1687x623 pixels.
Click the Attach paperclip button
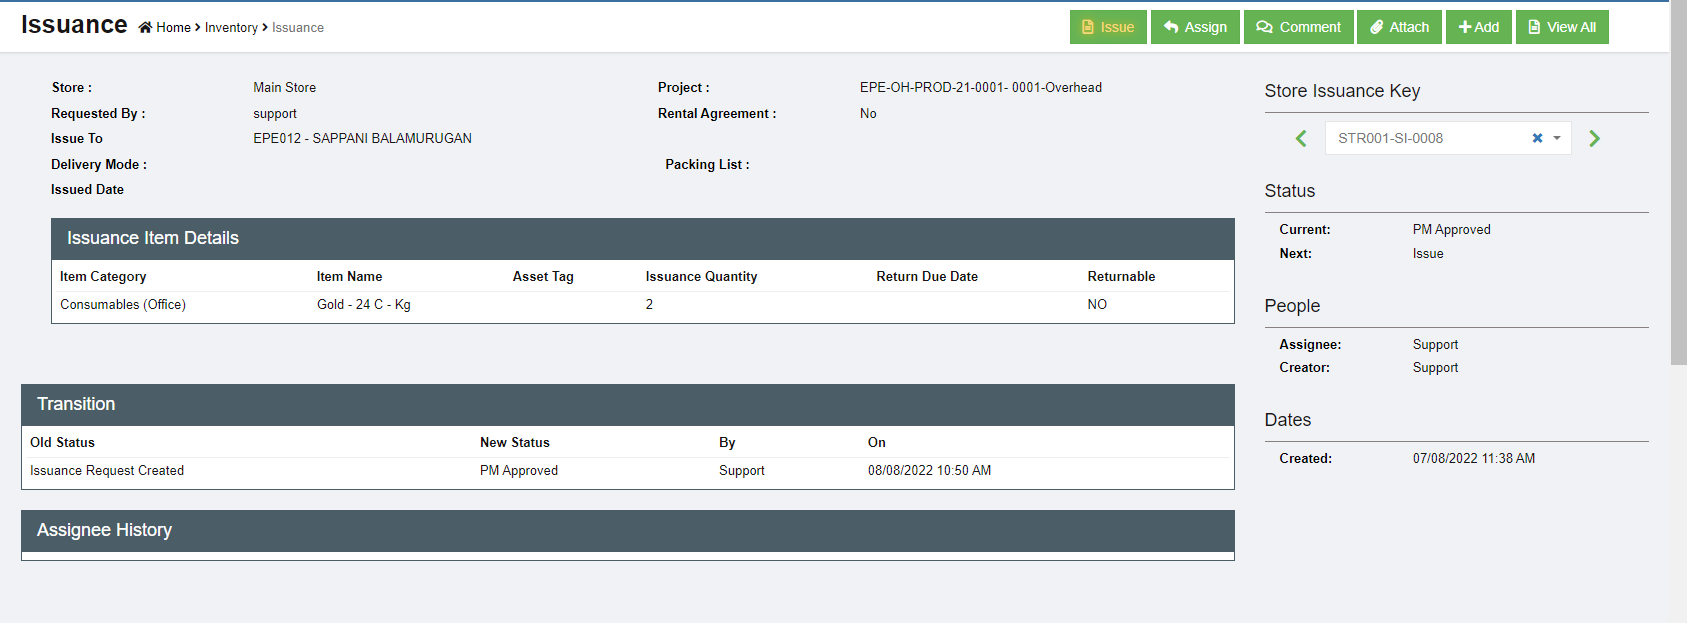point(1399,27)
